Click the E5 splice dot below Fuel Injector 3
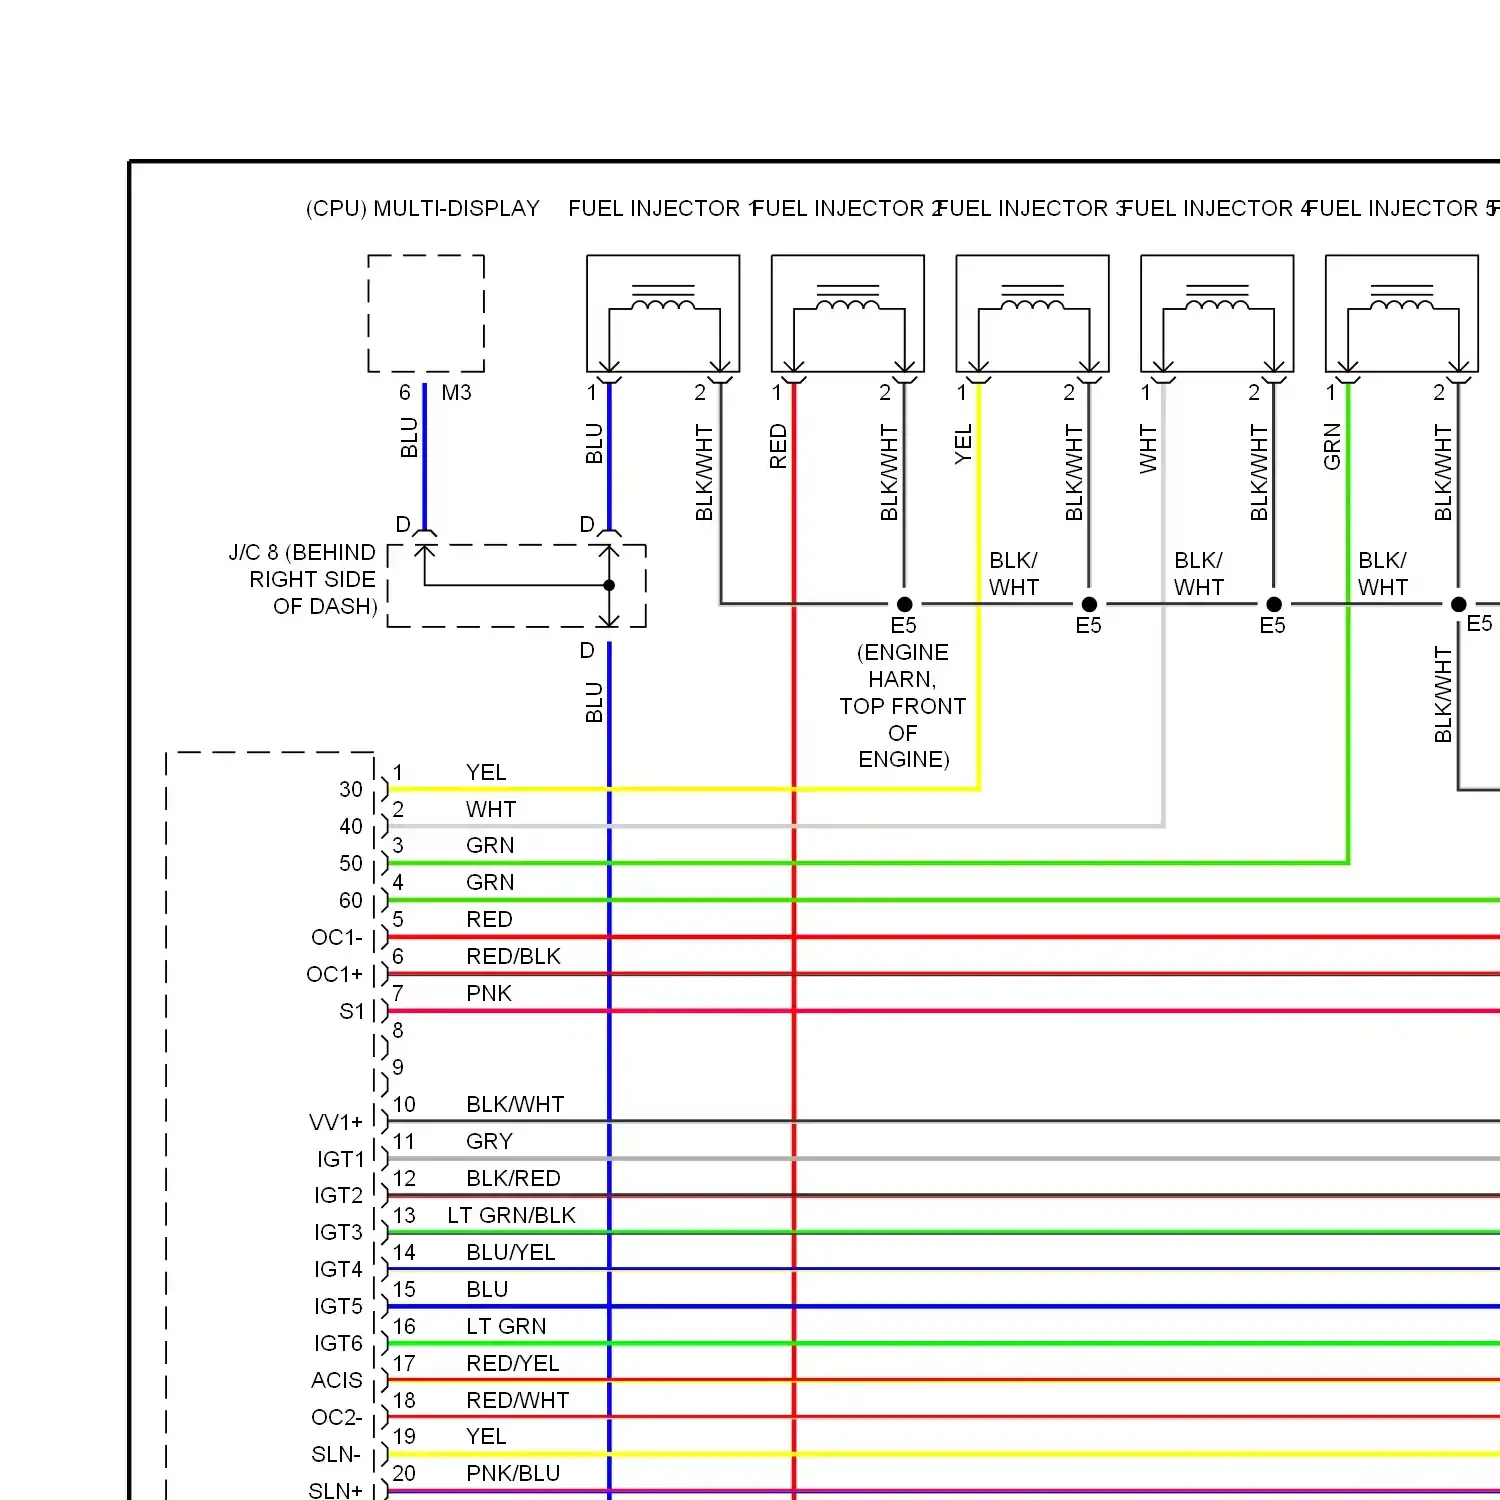The image size is (1500, 1500). (x=1089, y=604)
